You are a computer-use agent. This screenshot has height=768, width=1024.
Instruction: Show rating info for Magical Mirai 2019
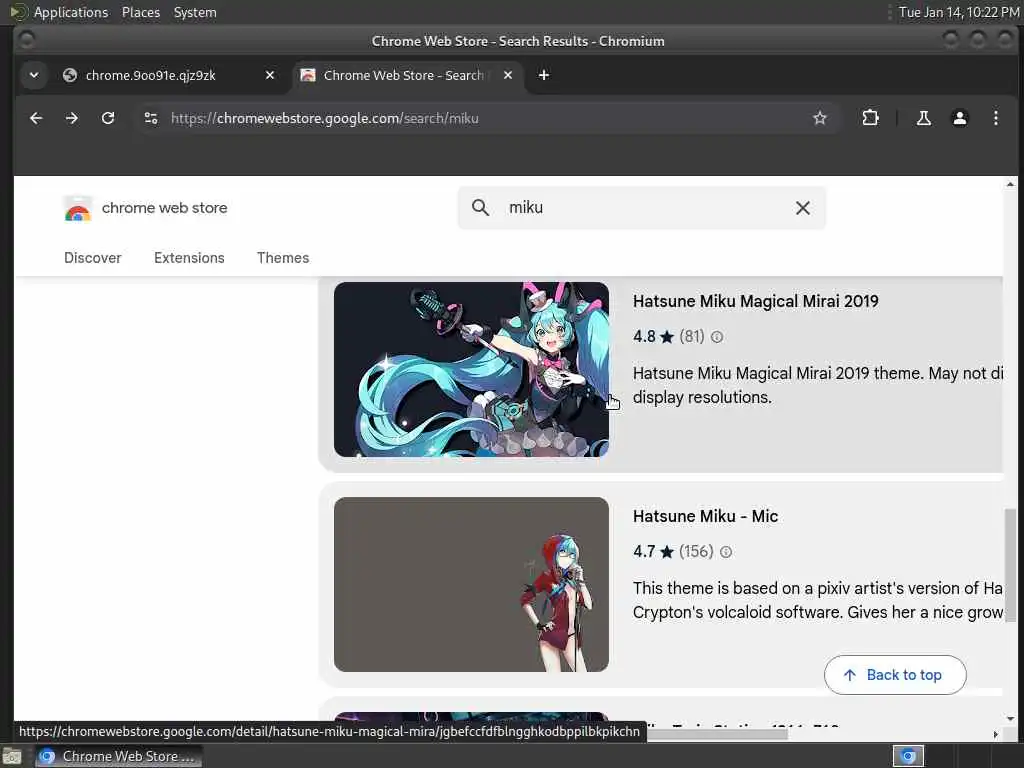point(716,337)
